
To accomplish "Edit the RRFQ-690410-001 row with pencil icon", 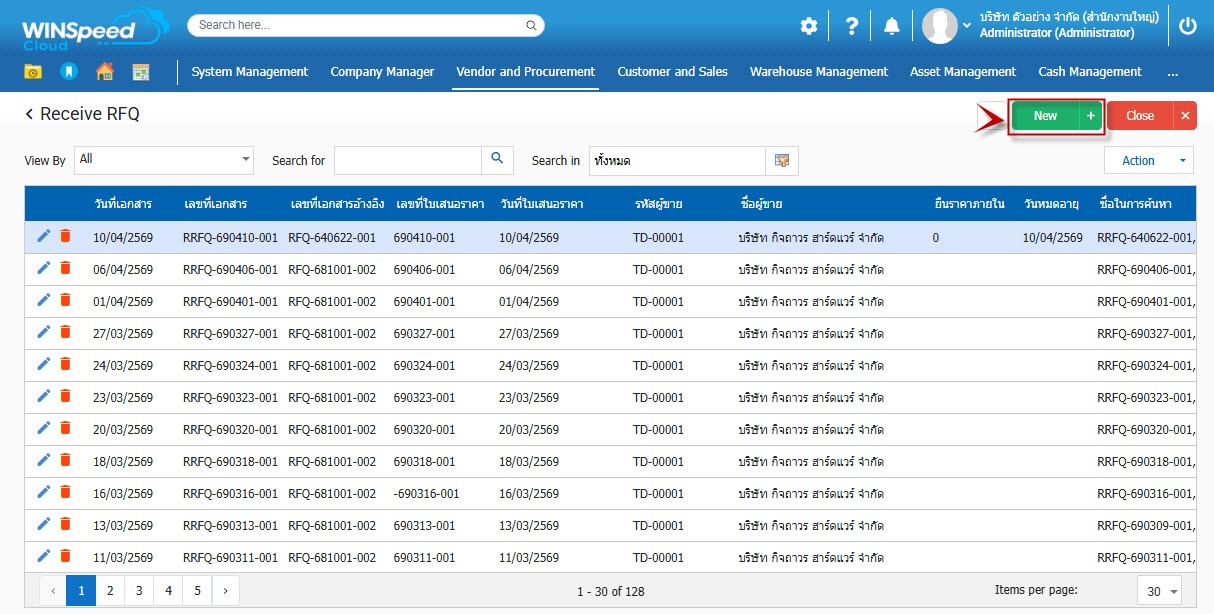I will pos(43,236).
